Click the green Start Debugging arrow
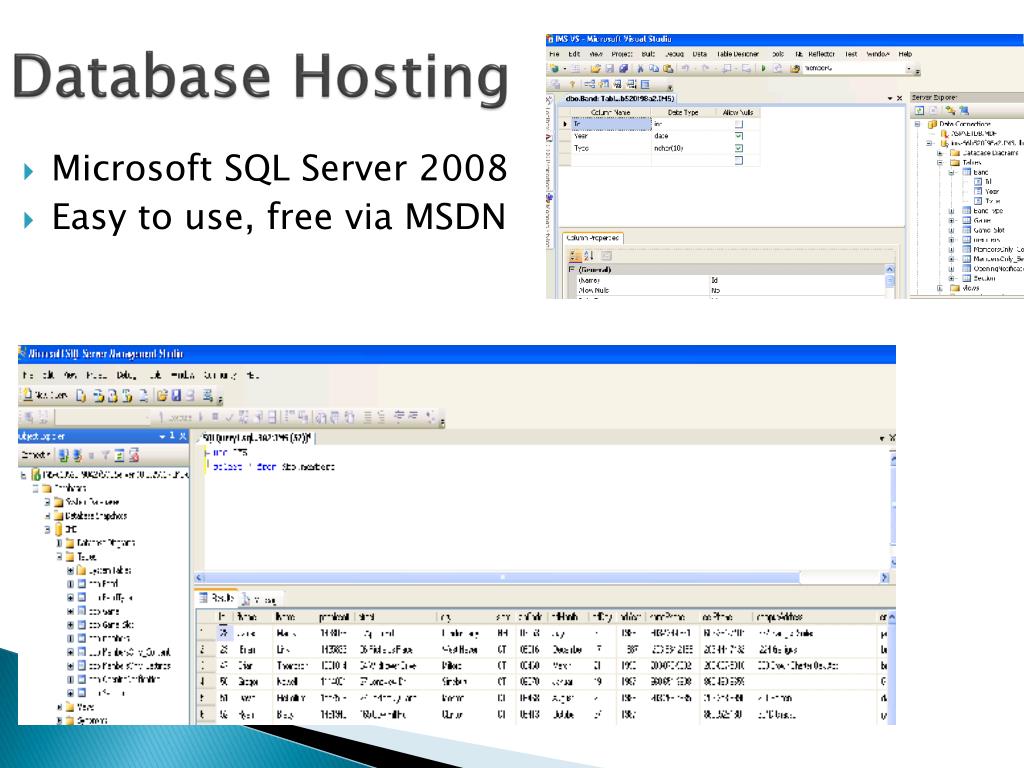The height and width of the screenshot is (768, 1024). tap(763, 69)
